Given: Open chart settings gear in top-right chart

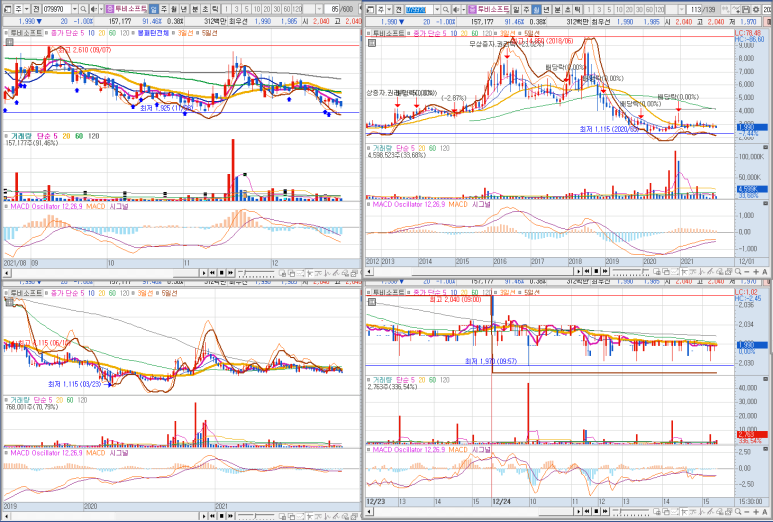Looking at the screenshot, I should click(755, 9).
